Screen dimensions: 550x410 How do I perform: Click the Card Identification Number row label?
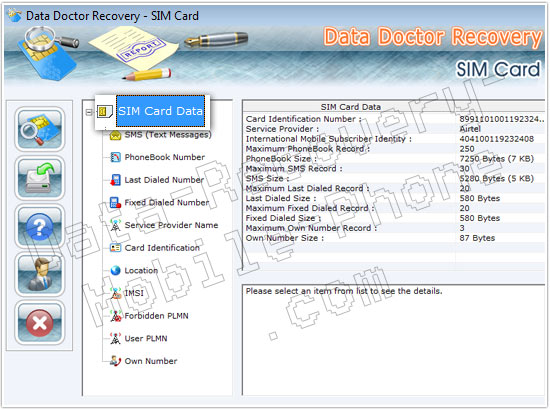point(303,119)
